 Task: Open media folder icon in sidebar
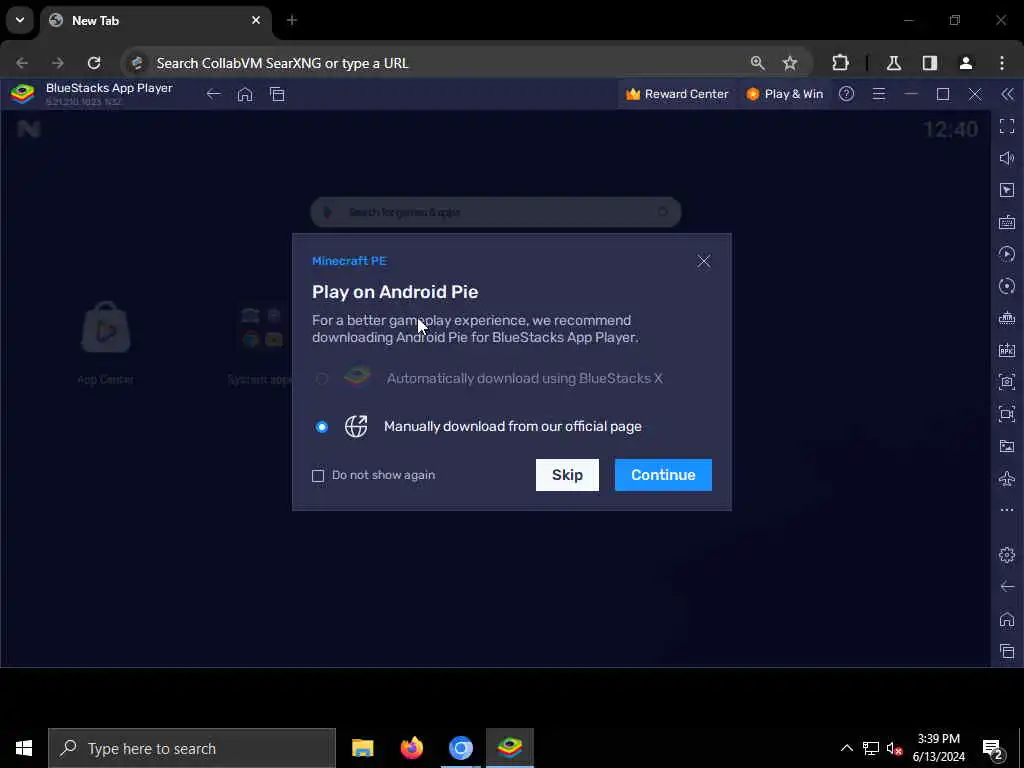pyautogui.click(x=1007, y=446)
